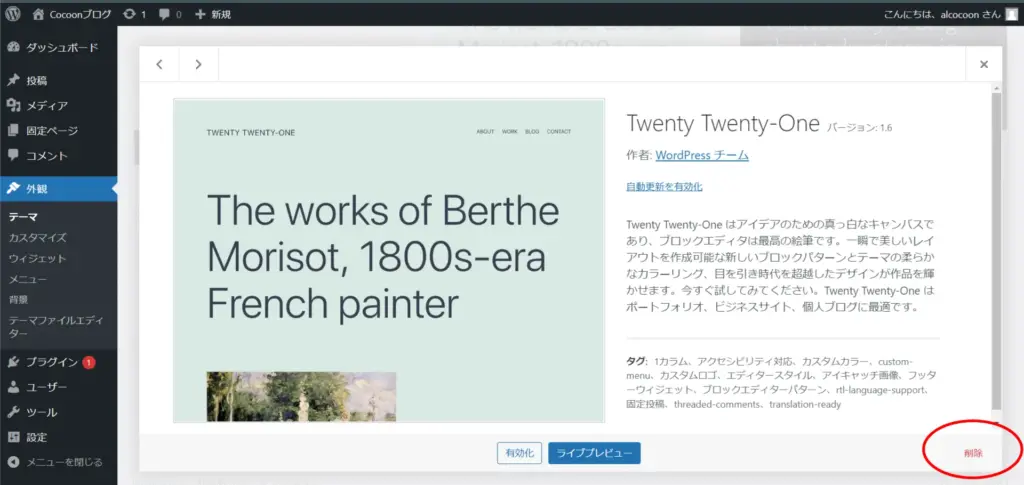Click the こんにちは、alcocoon さん greeting
This screenshot has height=485, width=1024.
pos(941,14)
